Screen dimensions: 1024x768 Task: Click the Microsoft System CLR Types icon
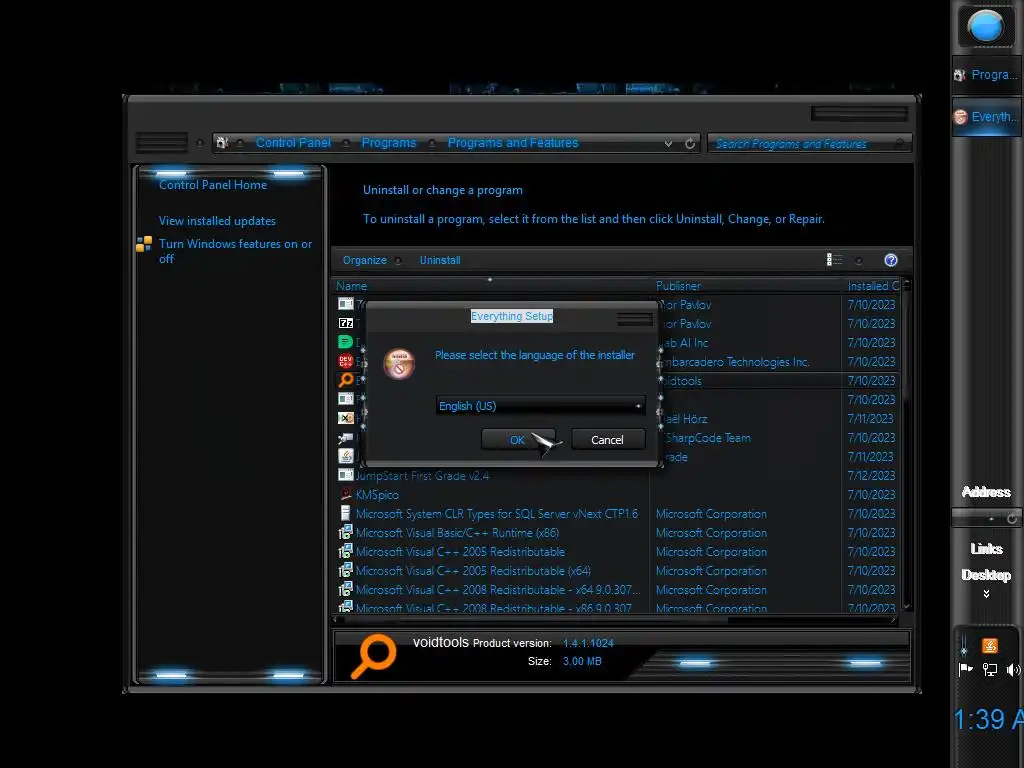[345, 513]
